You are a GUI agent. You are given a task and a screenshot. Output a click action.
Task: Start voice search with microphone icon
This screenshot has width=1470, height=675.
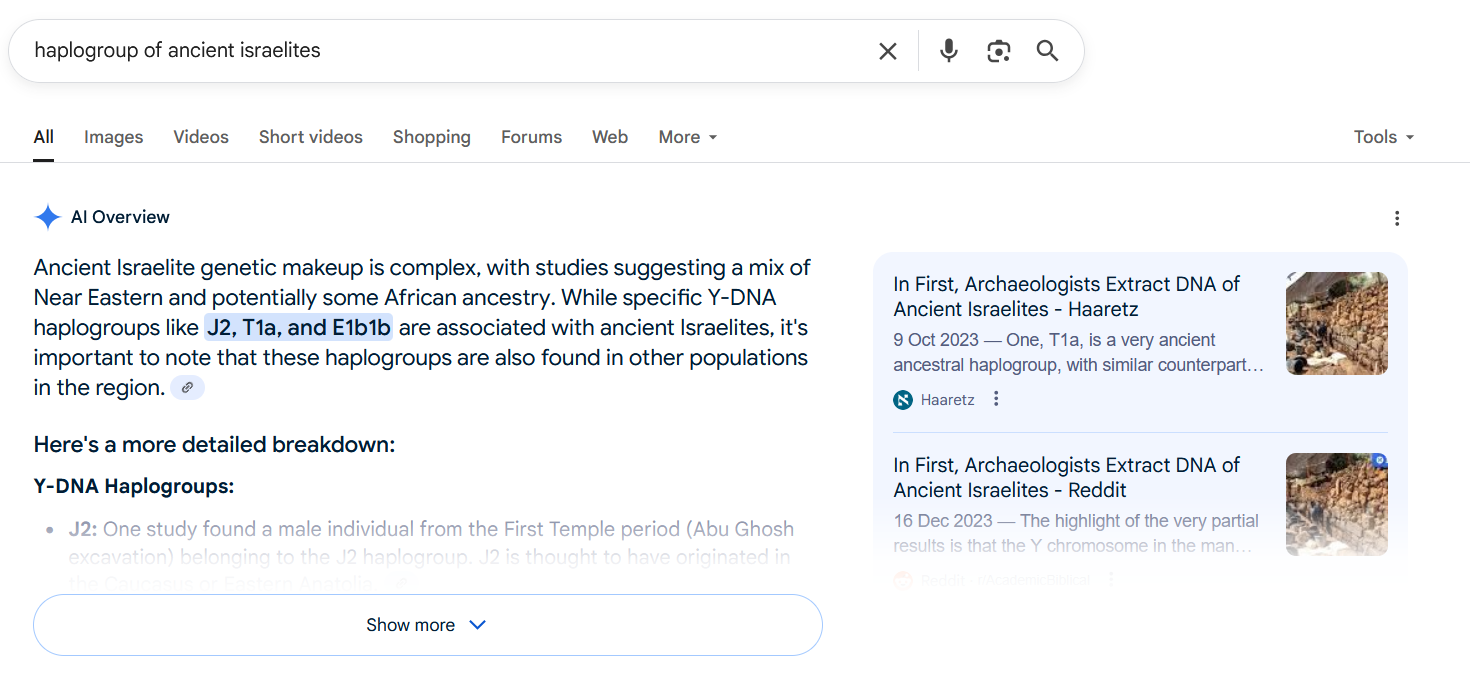click(949, 50)
